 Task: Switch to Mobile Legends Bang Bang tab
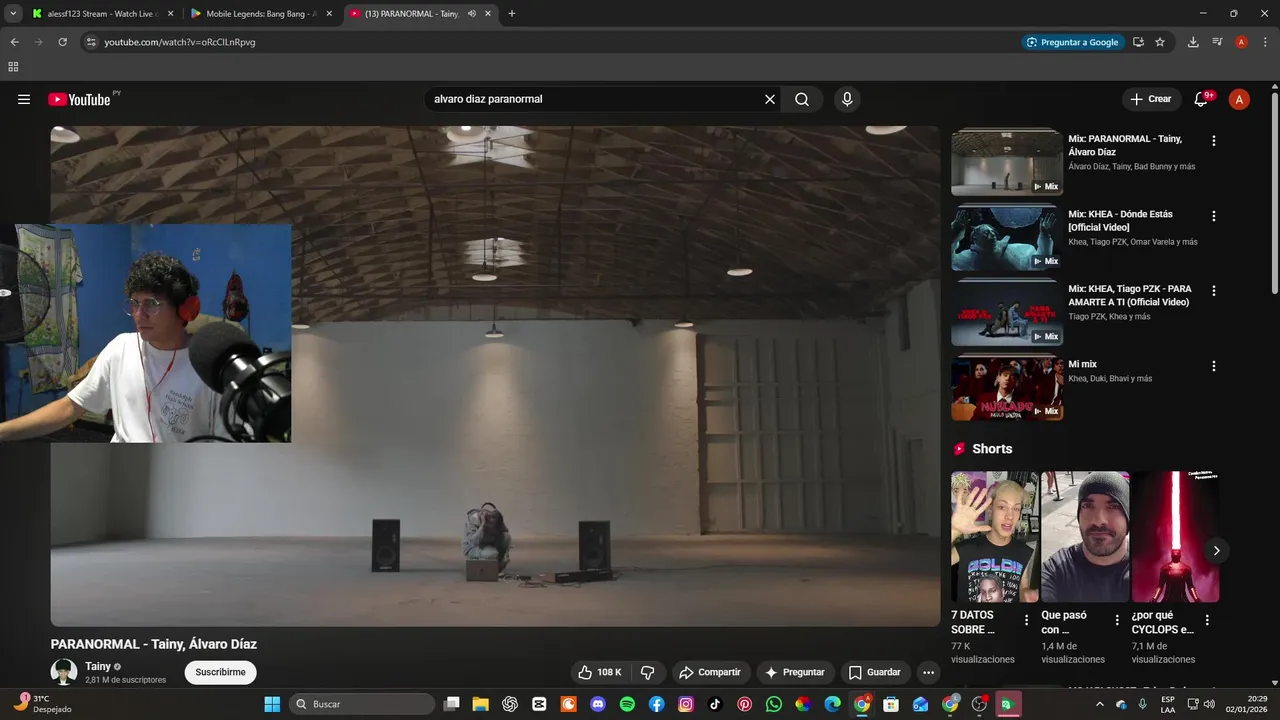click(260, 14)
